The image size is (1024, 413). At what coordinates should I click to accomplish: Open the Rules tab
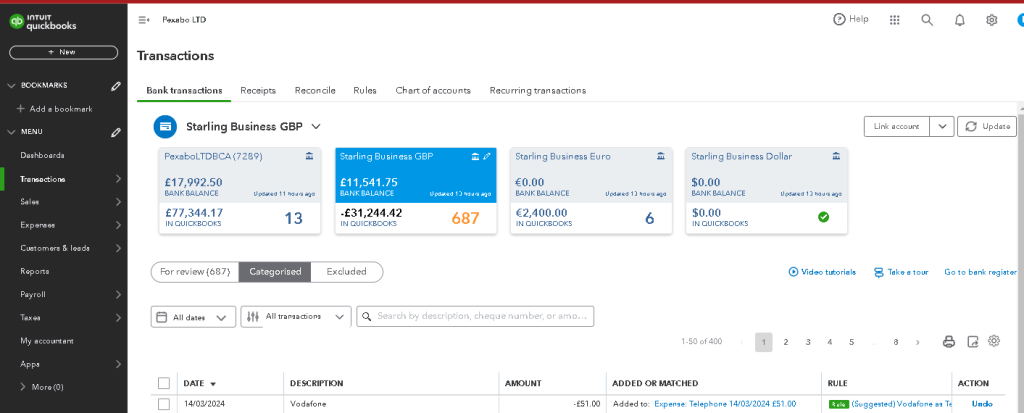pos(365,90)
